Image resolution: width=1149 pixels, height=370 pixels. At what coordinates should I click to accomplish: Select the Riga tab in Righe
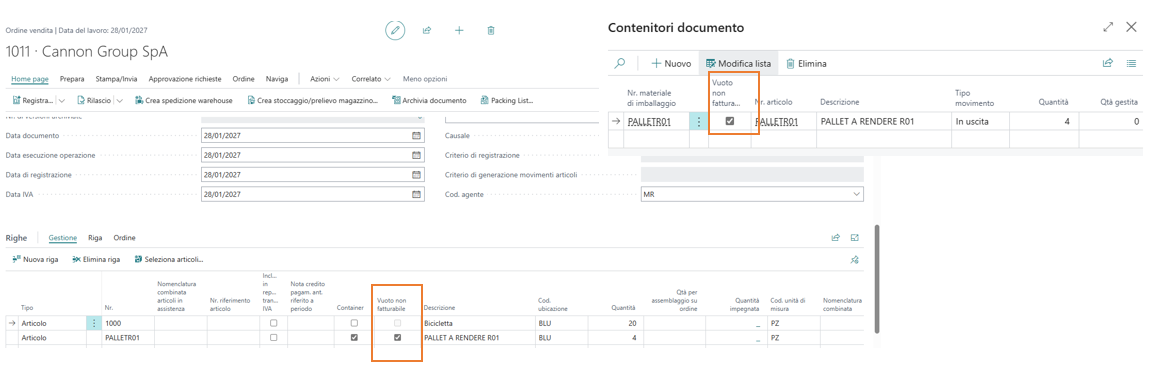(95, 238)
